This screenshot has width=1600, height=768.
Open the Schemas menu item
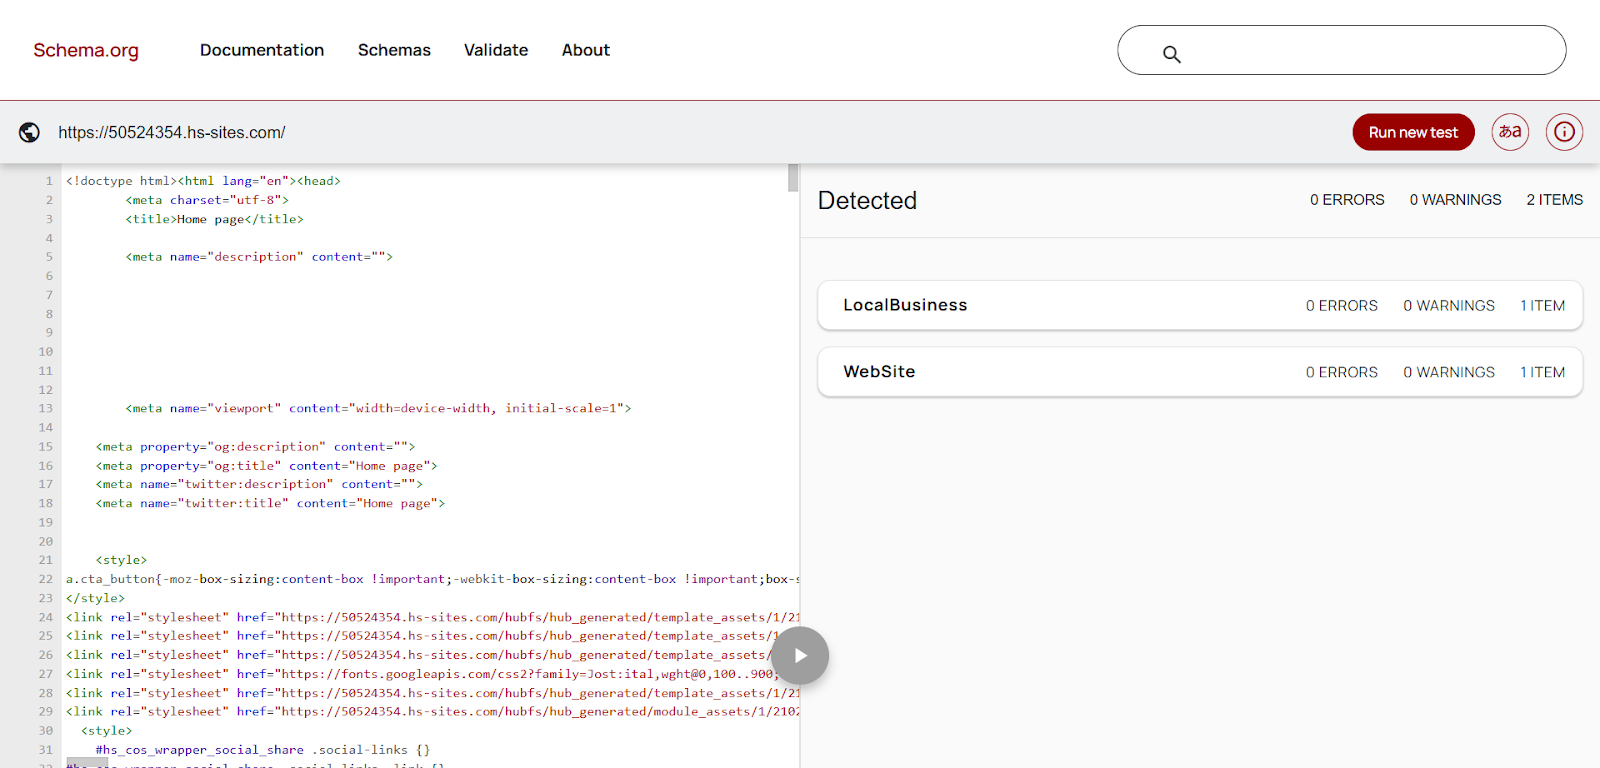click(394, 50)
